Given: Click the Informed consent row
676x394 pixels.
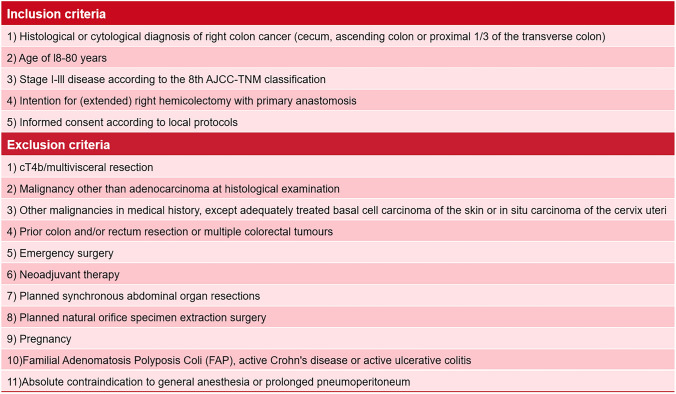Looking at the screenshot, I should tap(338, 122).
